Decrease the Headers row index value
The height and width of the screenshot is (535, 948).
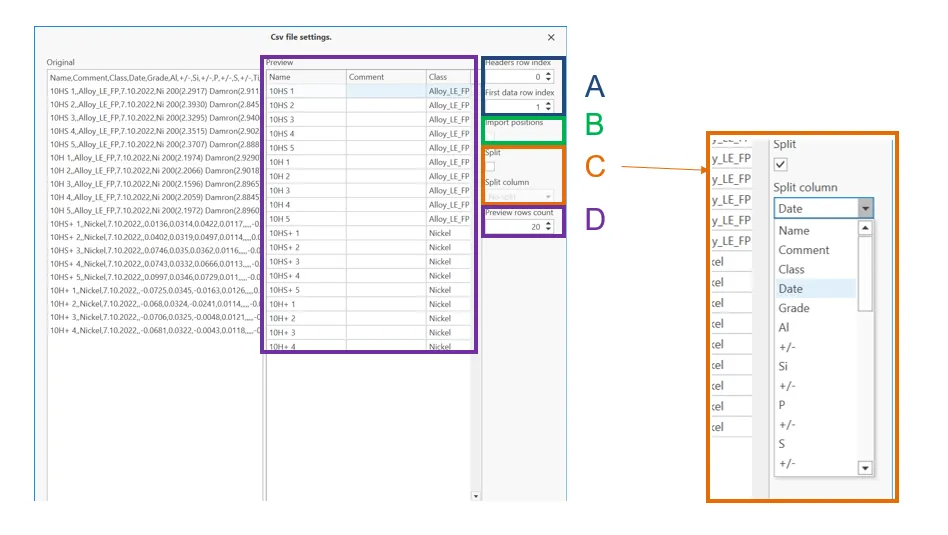click(x=548, y=79)
